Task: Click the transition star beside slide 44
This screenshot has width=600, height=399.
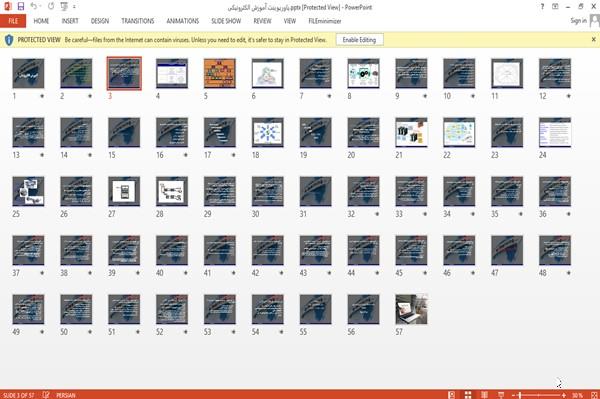Action: tap(377, 273)
